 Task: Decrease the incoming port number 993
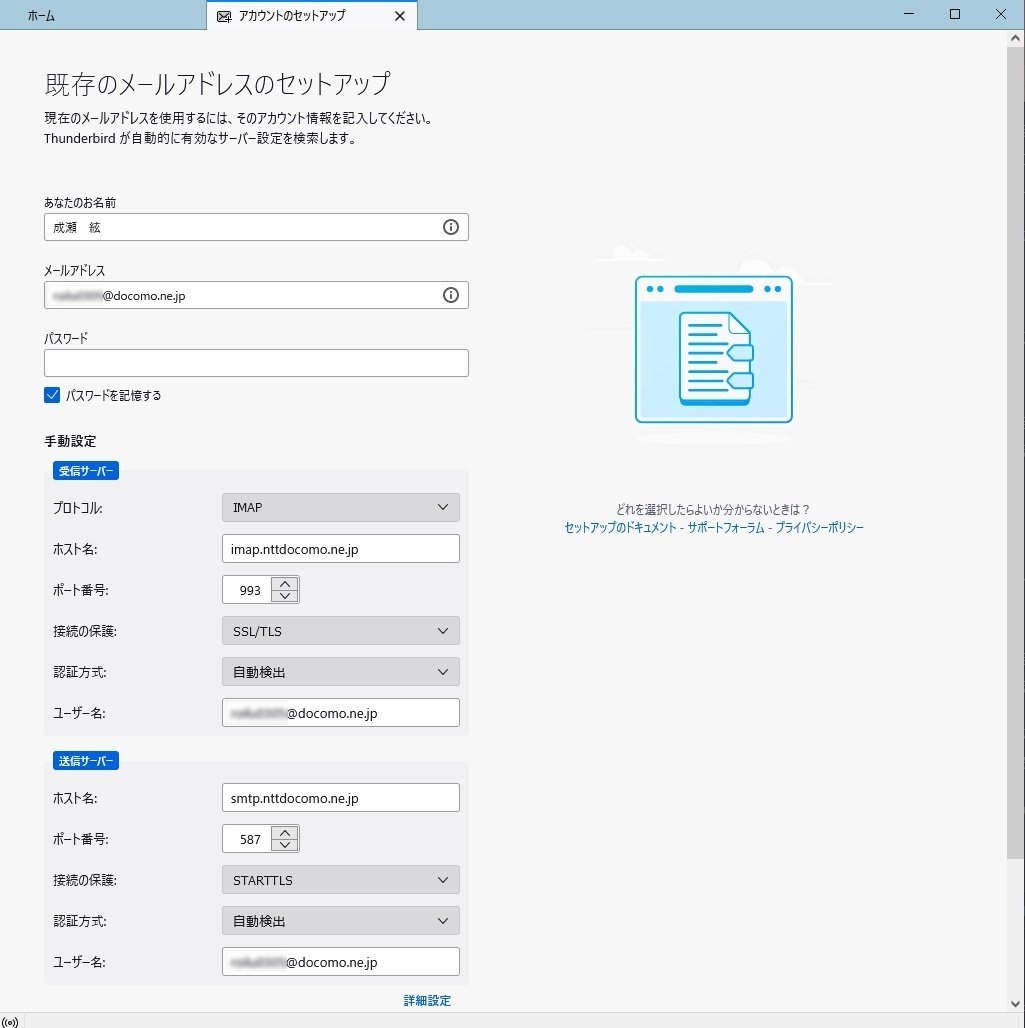coord(285,596)
